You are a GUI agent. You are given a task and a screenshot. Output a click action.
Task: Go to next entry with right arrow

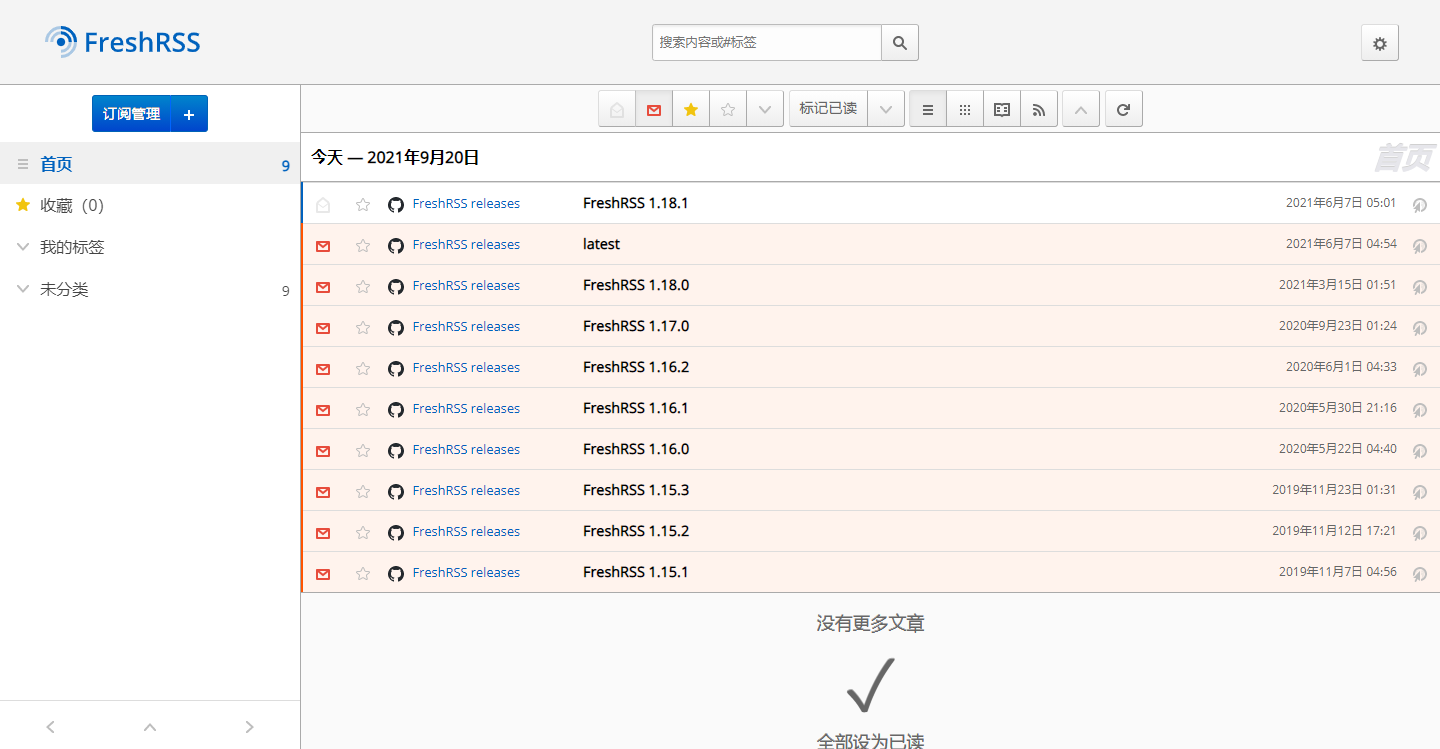pos(250,727)
